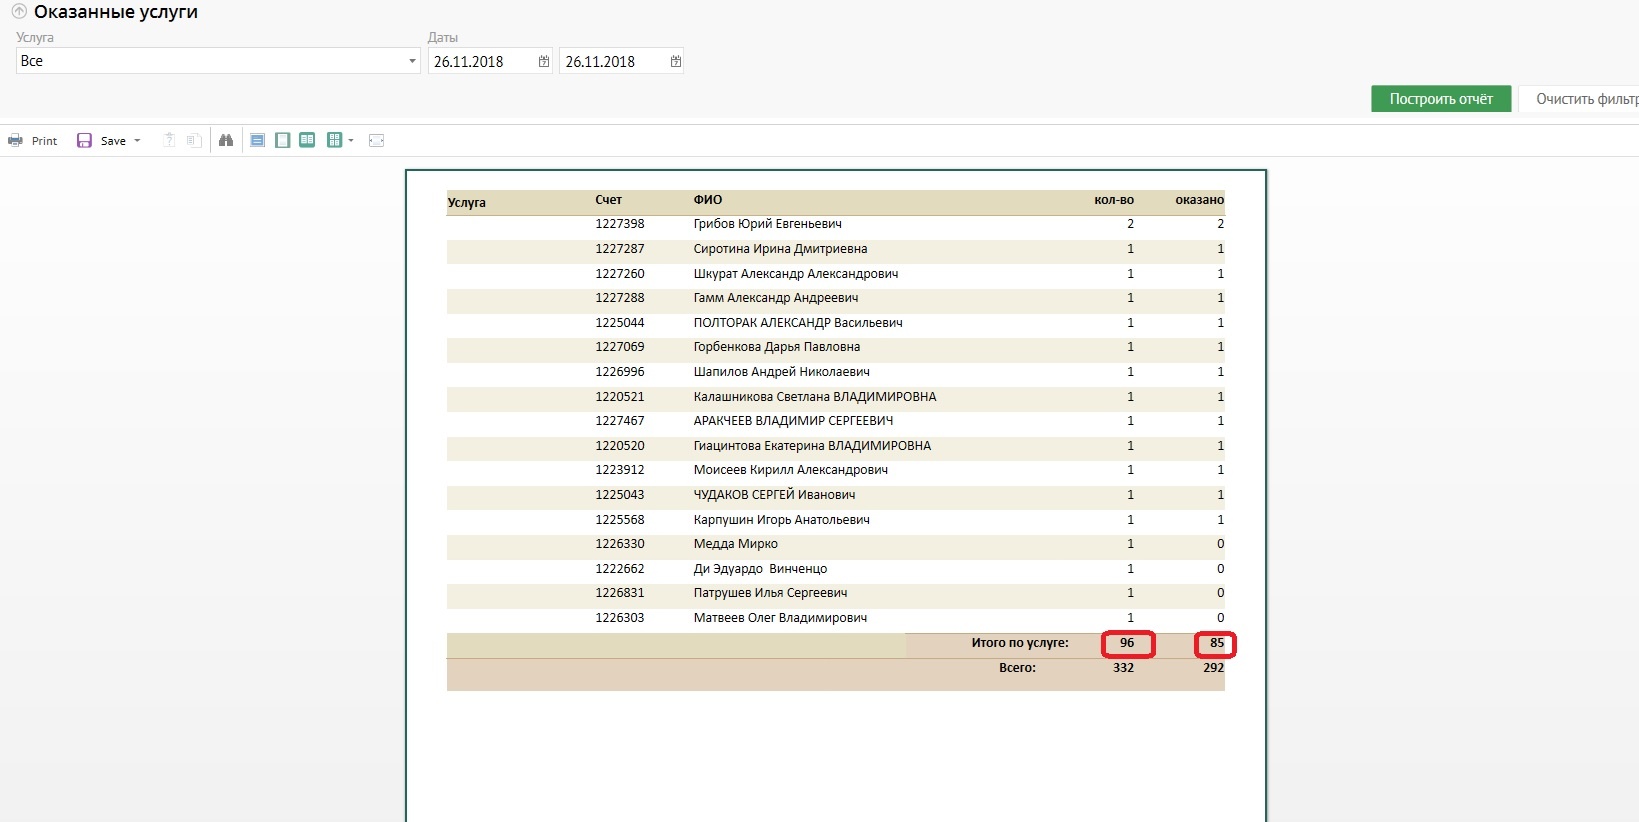Open the calendar for the start date
Image resolution: width=1639 pixels, height=822 pixels.
(x=544, y=61)
